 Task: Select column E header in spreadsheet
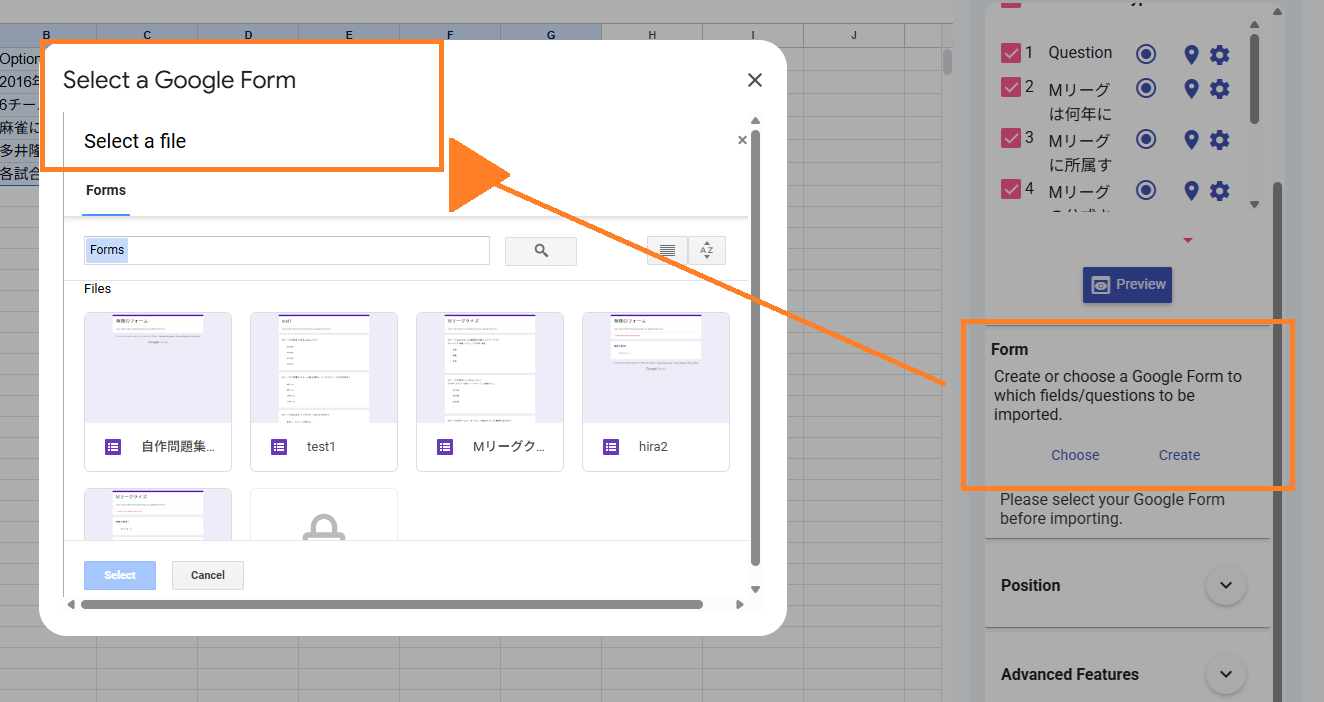click(x=349, y=35)
